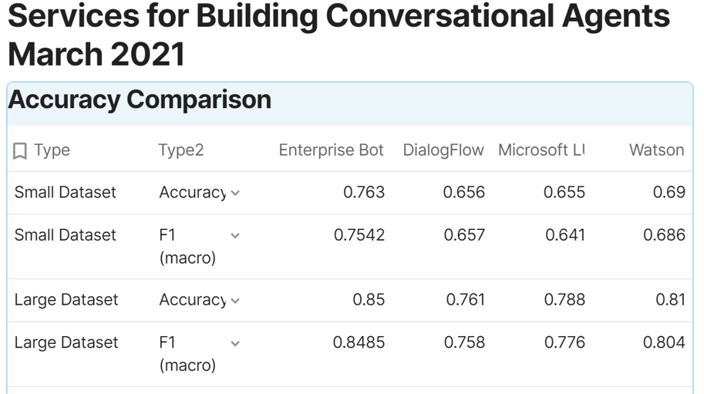Expand the Large Dataset F1 (macro) chevron
Screen dimensions: 704x394
tap(235, 344)
